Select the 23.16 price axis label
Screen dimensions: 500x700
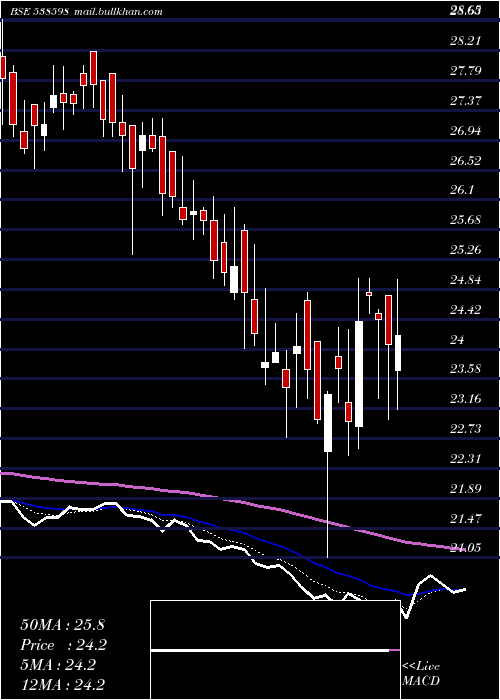[x=465, y=399]
